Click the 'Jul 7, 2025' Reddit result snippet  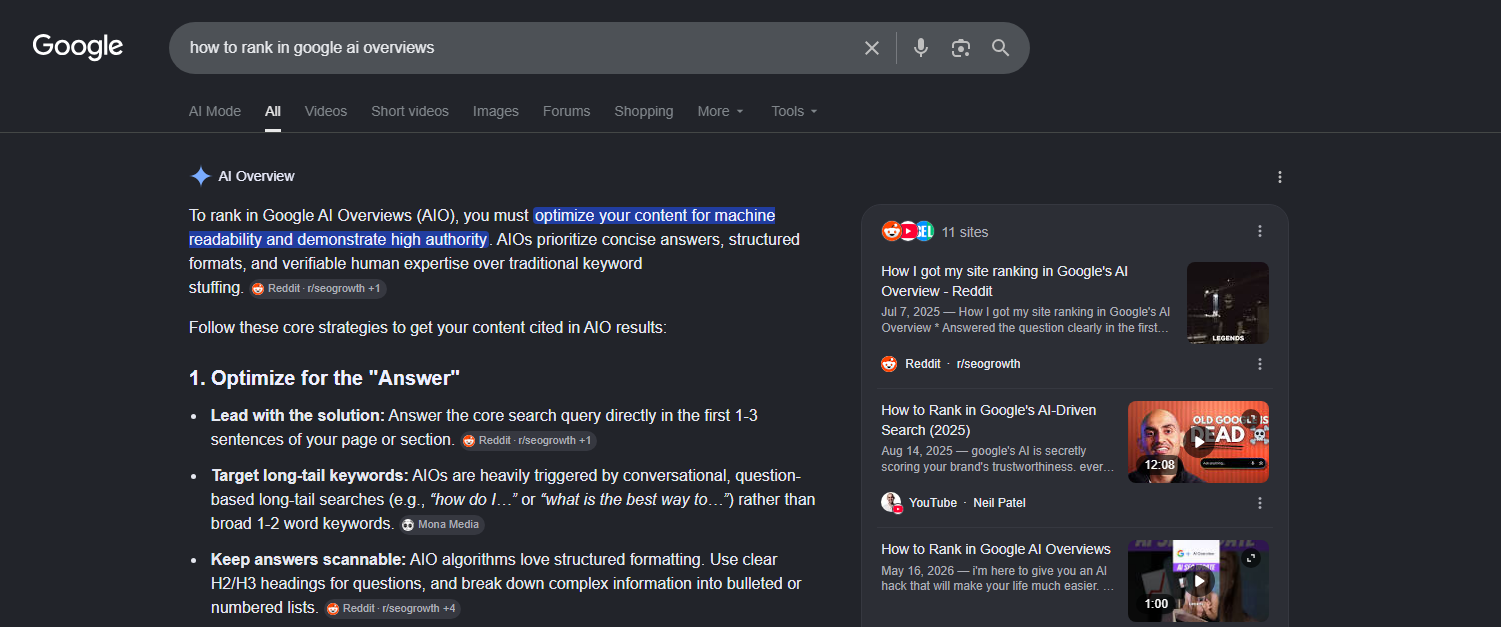1025,320
